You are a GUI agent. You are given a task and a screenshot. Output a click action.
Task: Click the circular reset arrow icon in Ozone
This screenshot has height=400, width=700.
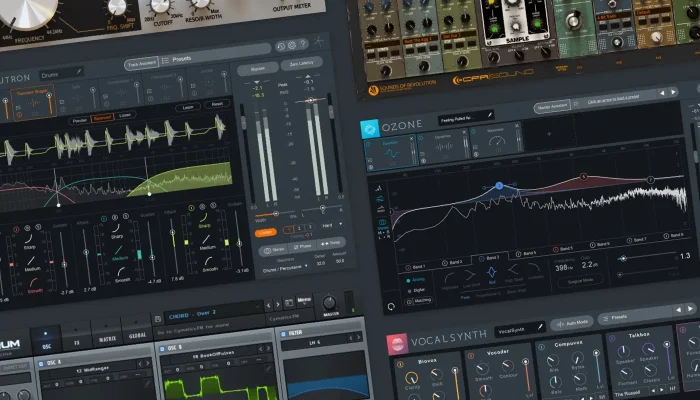pos(391,306)
